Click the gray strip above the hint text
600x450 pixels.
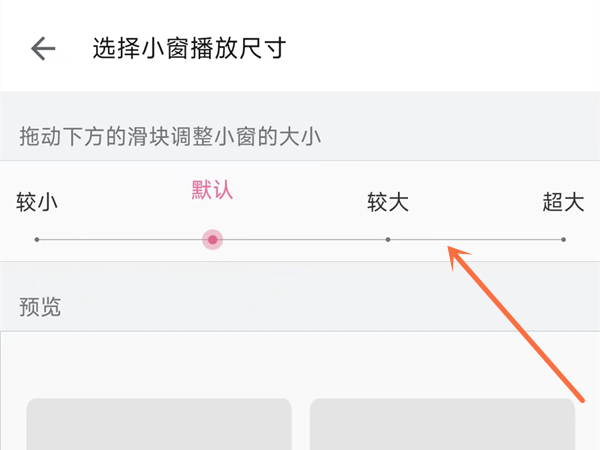(x=300, y=104)
